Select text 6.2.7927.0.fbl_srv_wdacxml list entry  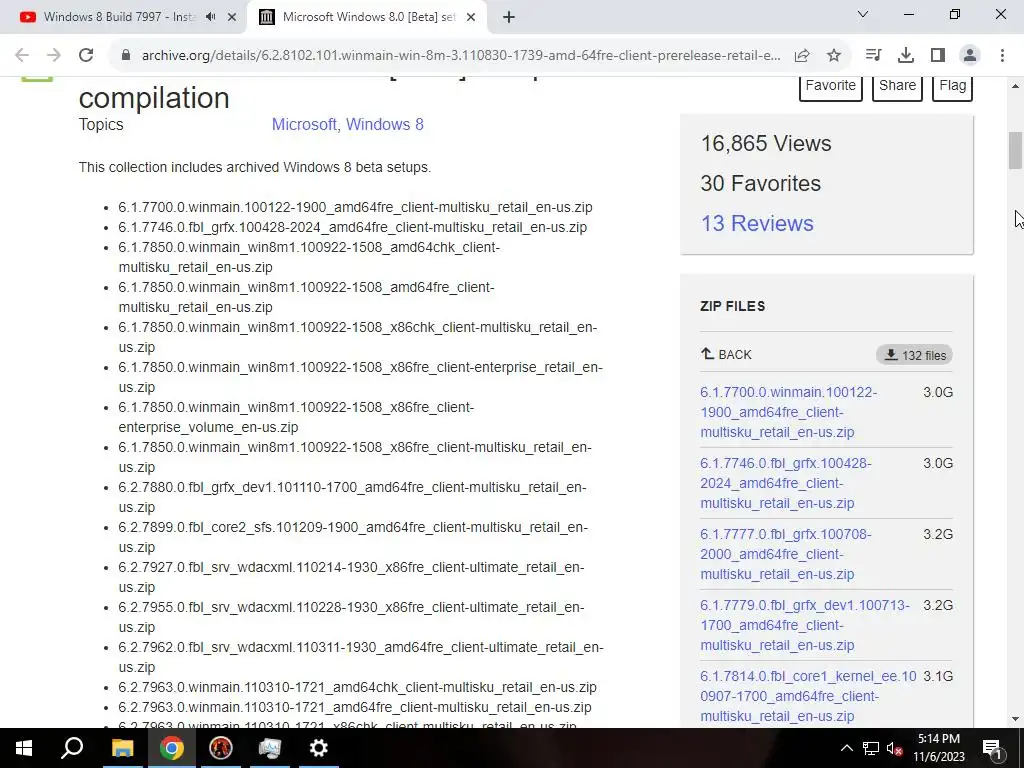[351, 577]
